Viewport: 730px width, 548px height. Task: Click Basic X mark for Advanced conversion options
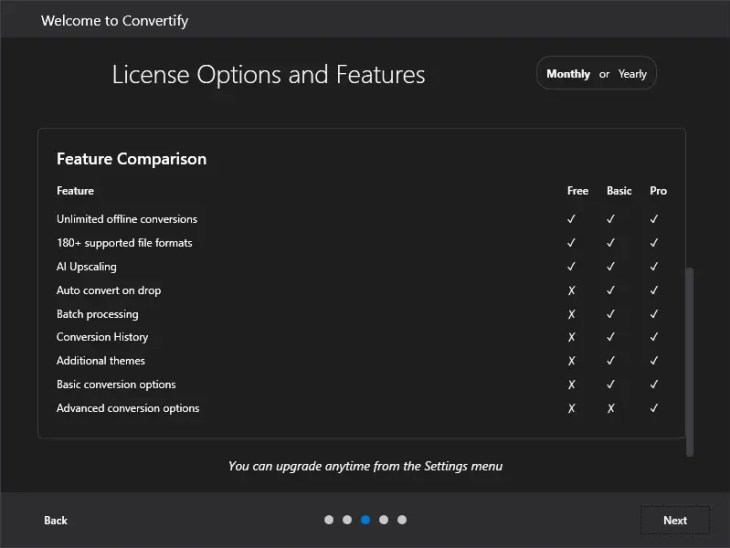(610, 408)
